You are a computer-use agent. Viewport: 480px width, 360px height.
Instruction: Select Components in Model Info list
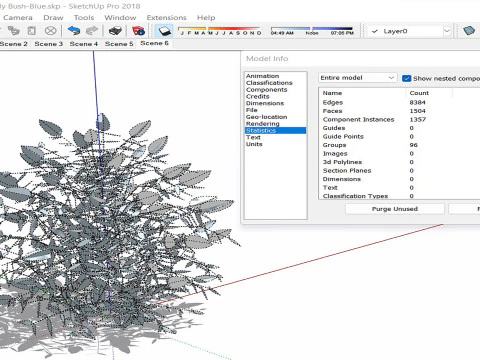(266, 90)
